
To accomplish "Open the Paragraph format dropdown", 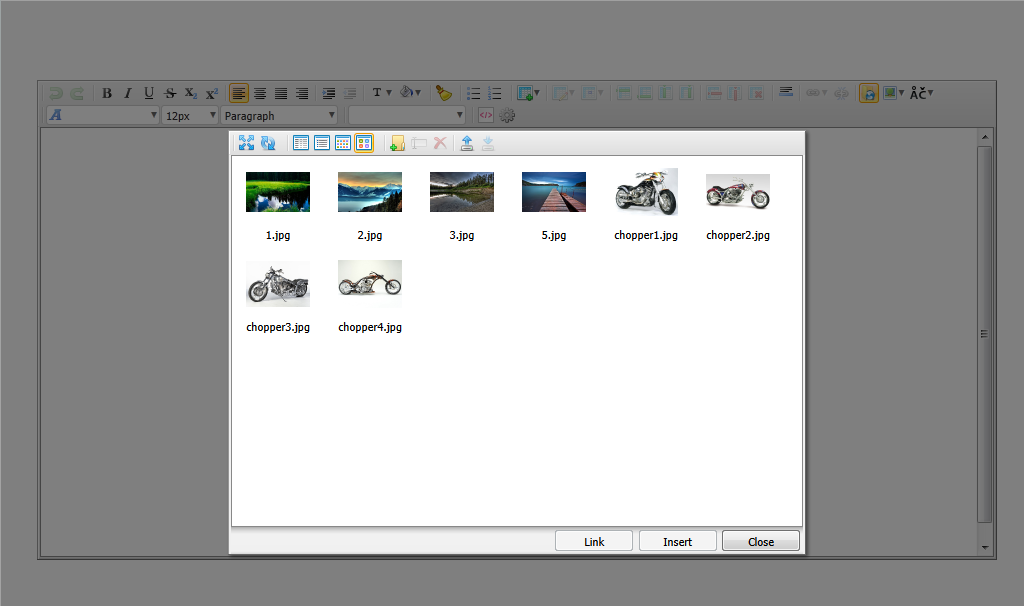I will coord(279,116).
